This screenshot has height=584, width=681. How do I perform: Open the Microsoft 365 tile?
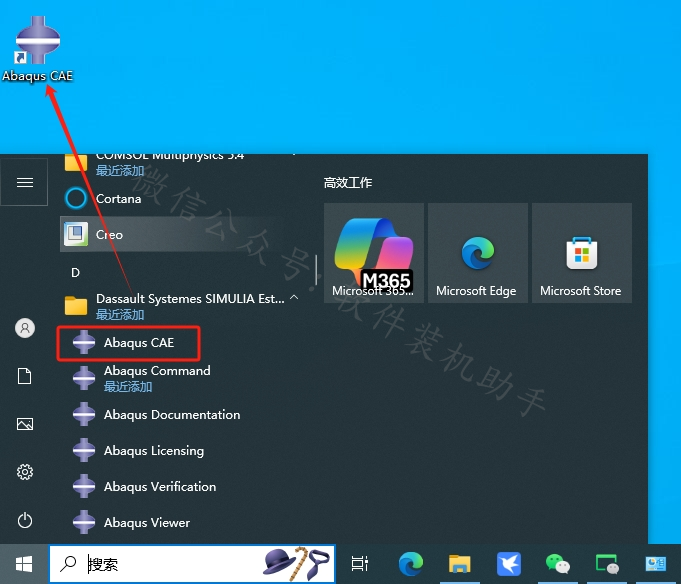[374, 253]
